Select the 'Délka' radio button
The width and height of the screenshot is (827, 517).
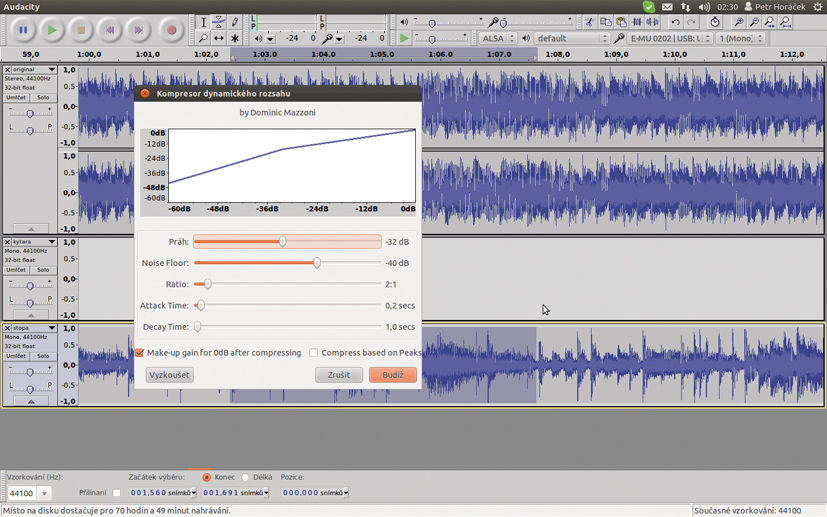245,477
